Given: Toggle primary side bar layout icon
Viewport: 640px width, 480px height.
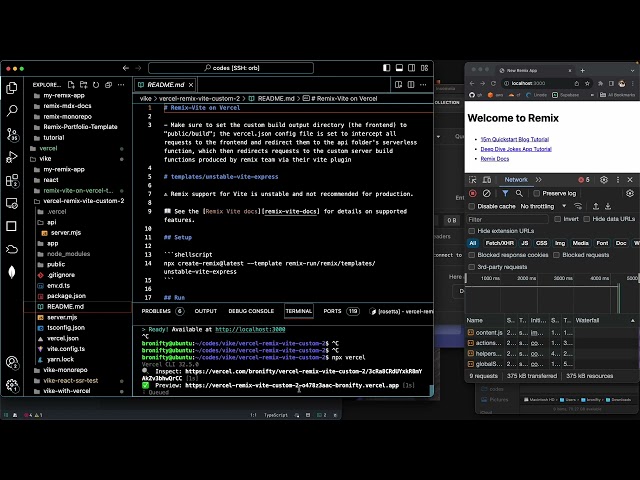Looking at the screenshot, I should click(387, 68).
